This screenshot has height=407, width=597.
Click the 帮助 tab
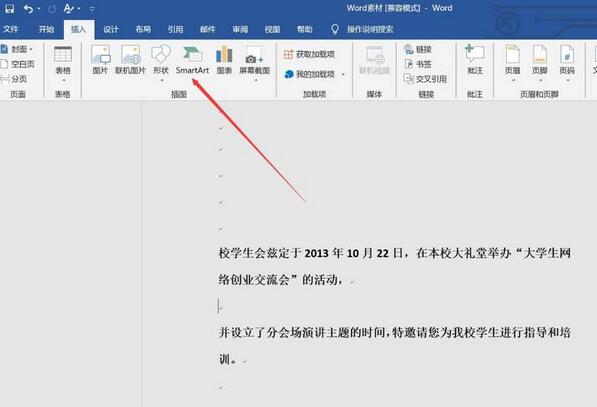coord(305,29)
